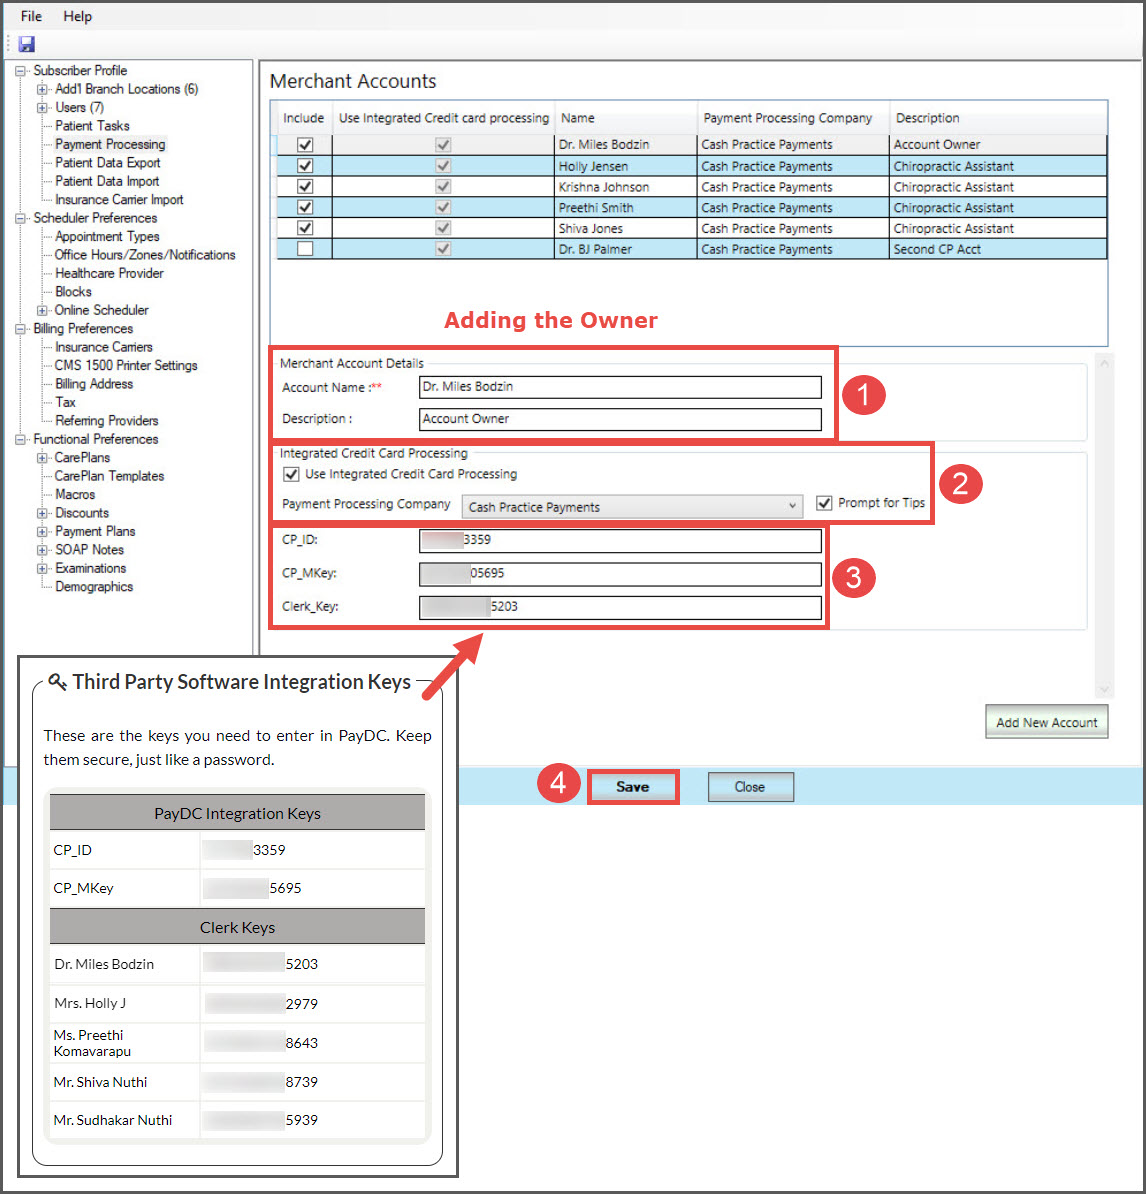This screenshot has height=1194, width=1146.
Task: Uncheck Include for Dr. Miles Bodzin
Action: 305,145
